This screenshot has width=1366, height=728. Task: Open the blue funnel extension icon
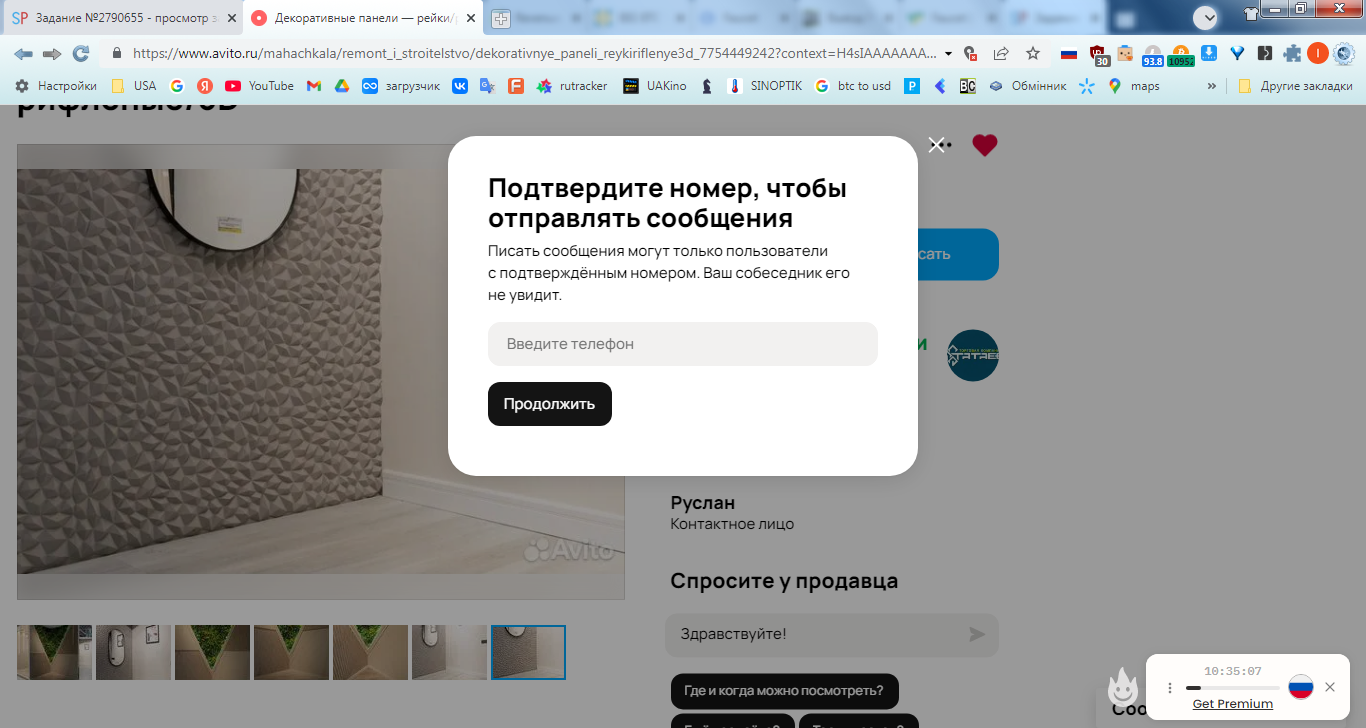coord(1237,53)
